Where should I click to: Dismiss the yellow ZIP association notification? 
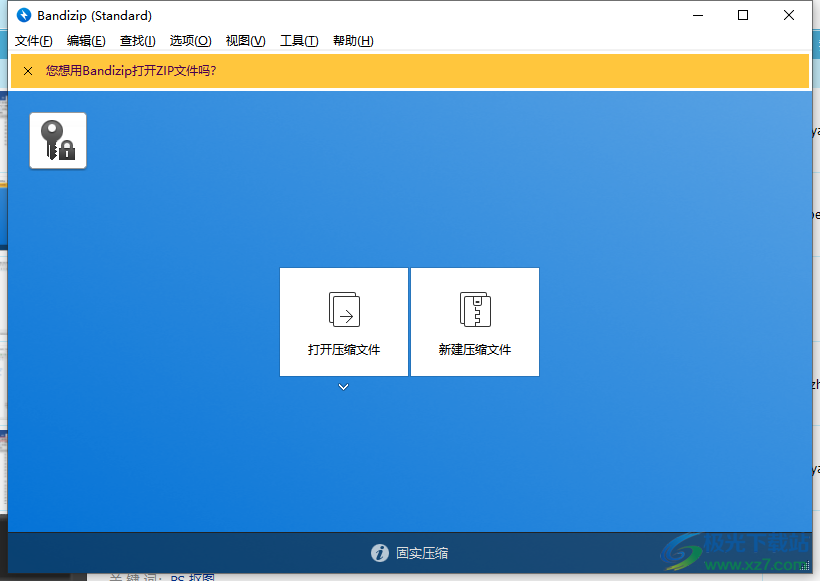click(28, 71)
